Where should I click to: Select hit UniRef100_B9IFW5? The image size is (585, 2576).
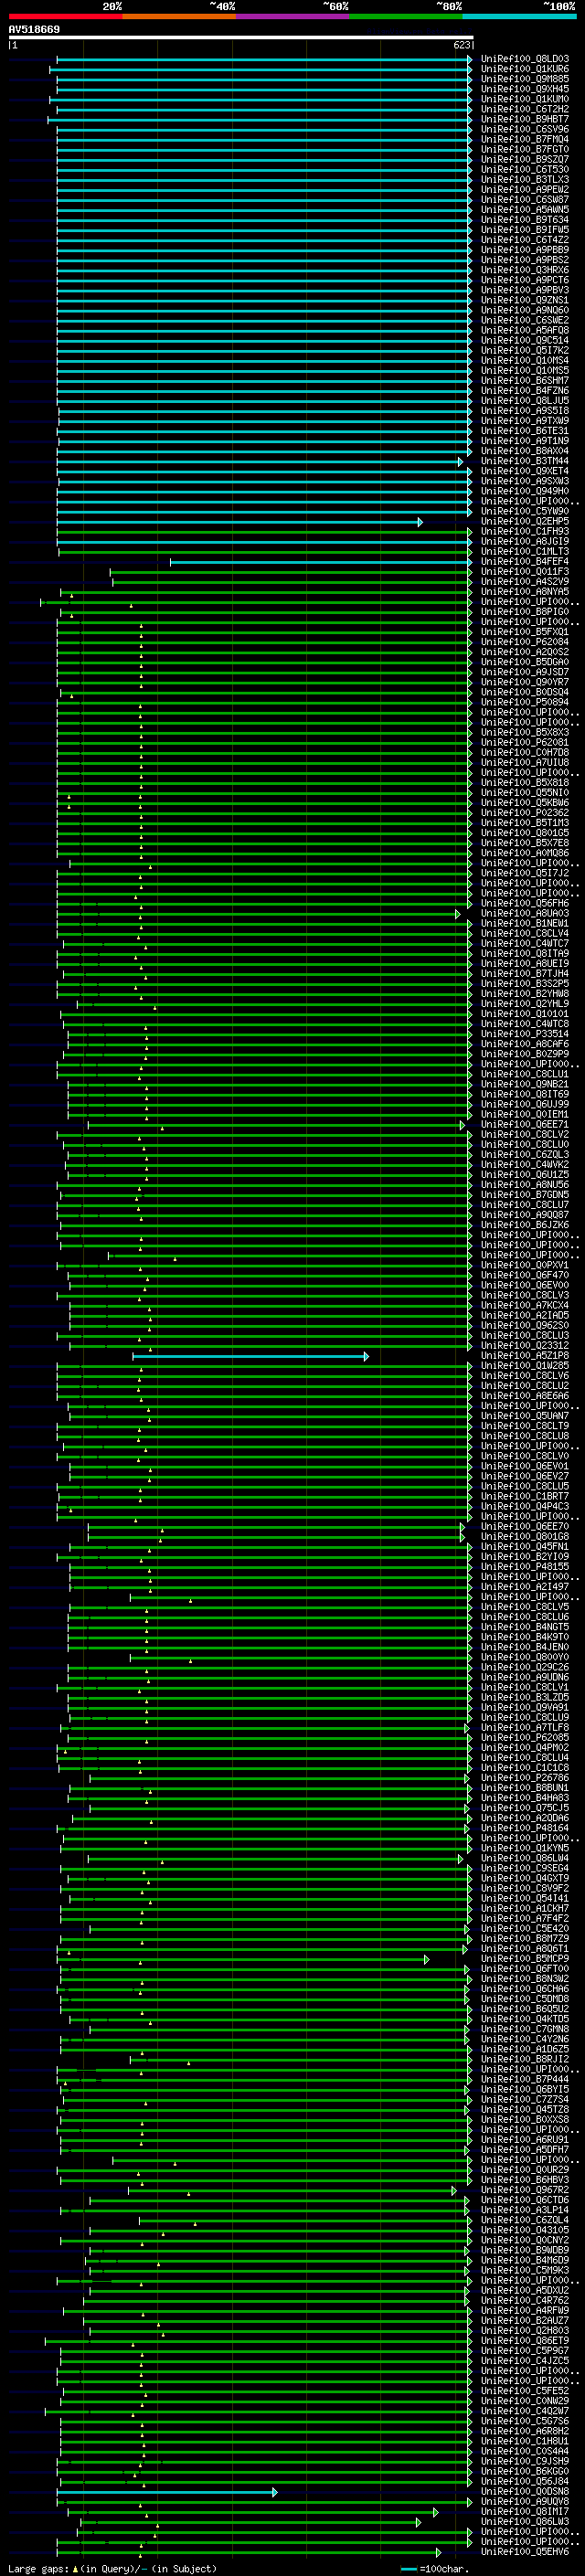[x=524, y=229]
